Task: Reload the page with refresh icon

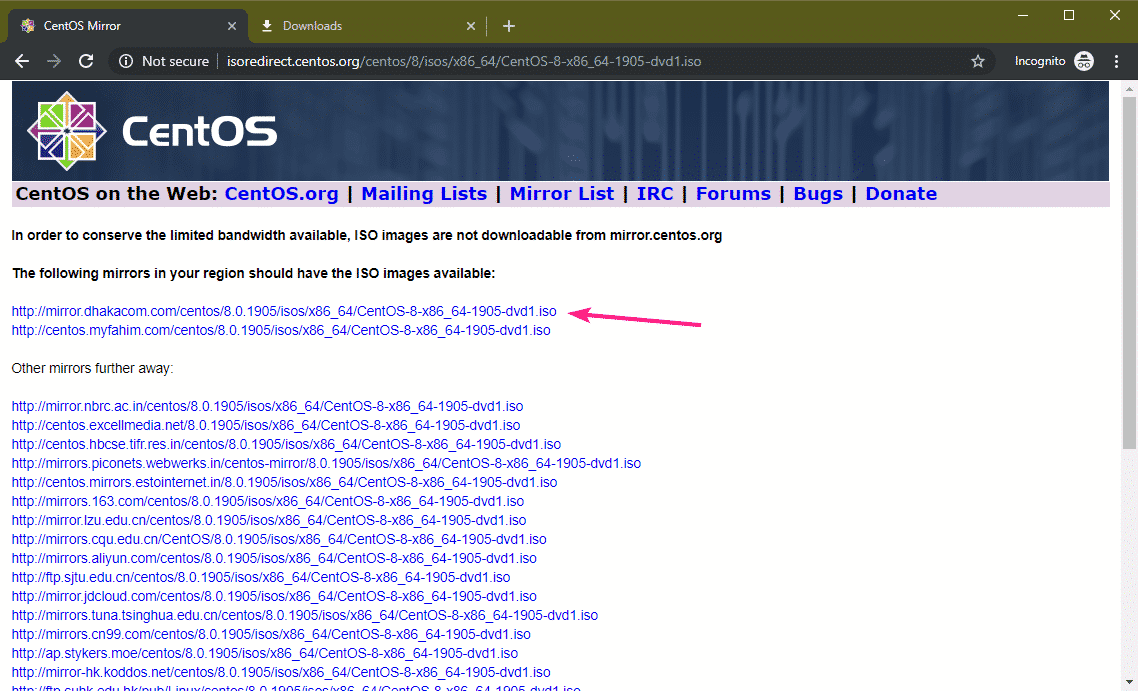Action: click(86, 62)
